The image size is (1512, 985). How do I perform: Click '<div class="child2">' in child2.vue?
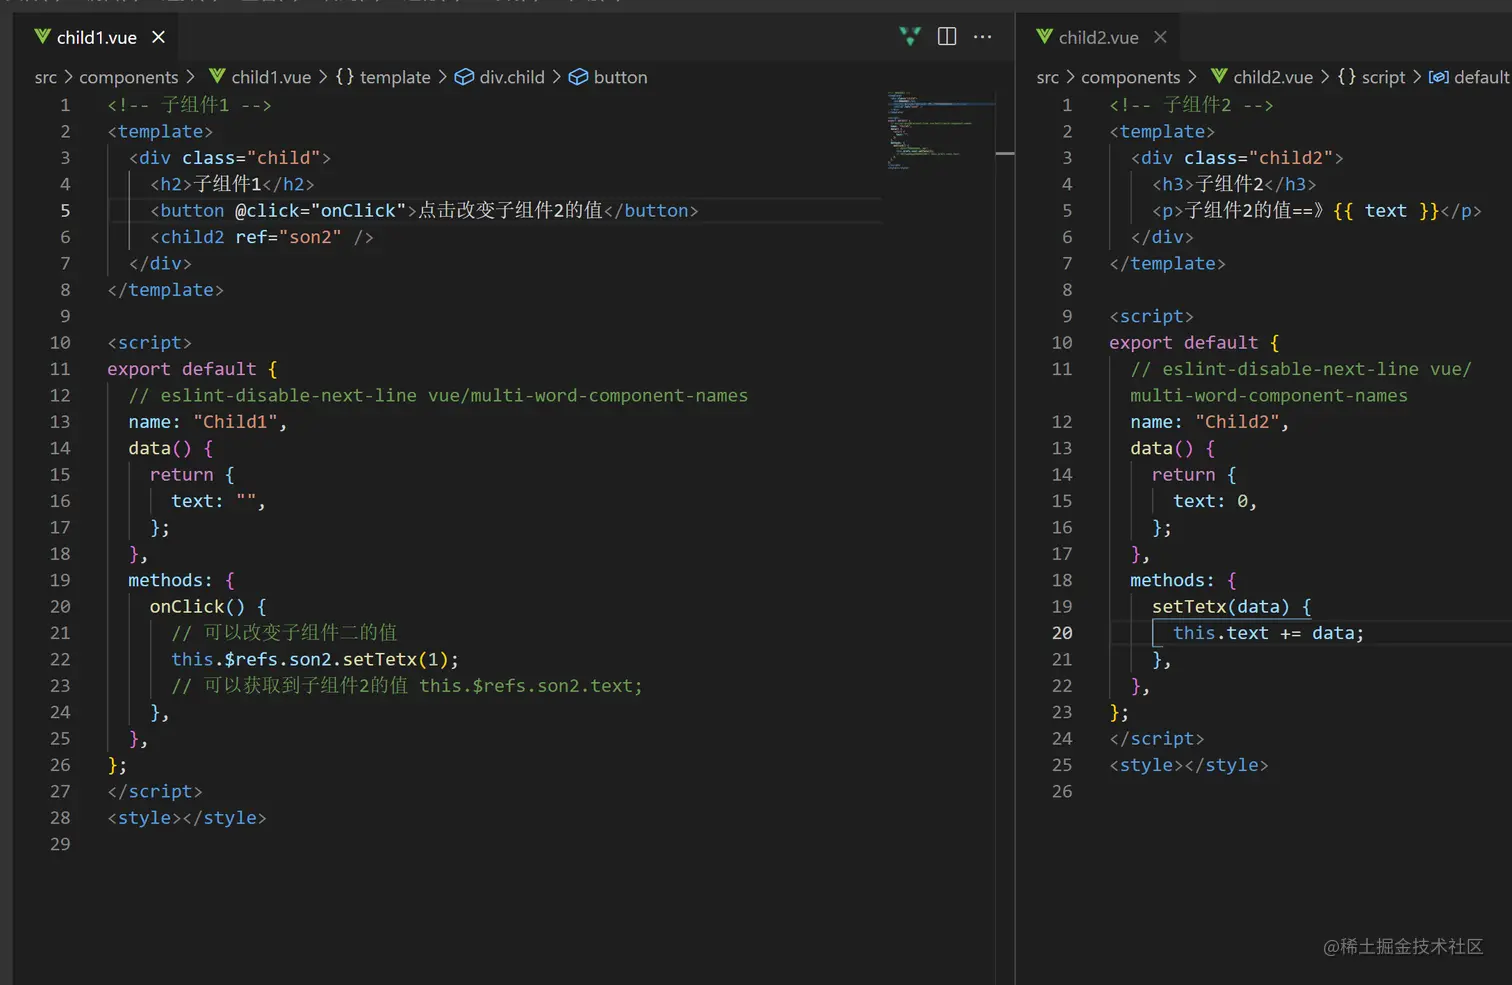(1237, 158)
